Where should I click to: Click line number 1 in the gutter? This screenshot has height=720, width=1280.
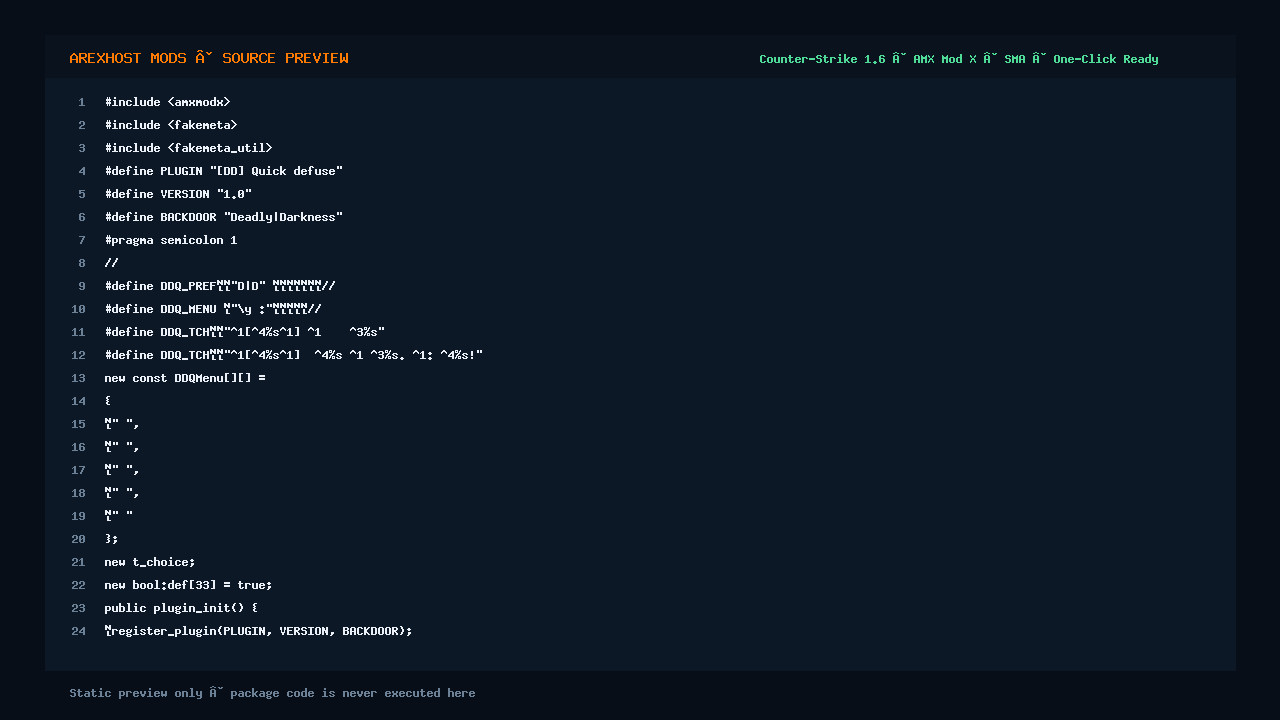[82, 102]
